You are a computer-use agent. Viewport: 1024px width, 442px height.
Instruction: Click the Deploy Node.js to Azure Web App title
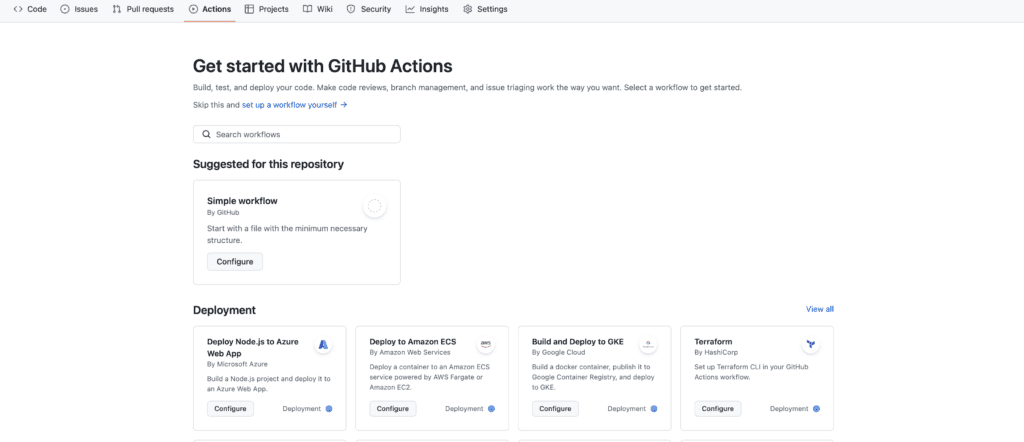click(x=255, y=347)
